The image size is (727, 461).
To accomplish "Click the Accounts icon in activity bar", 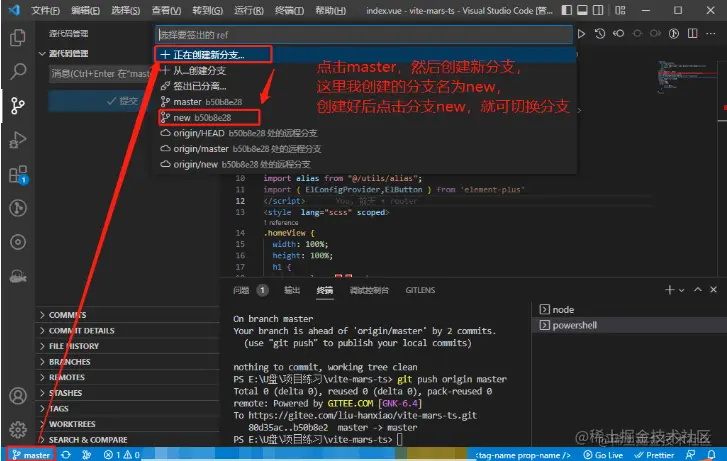I will click(x=18, y=396).
